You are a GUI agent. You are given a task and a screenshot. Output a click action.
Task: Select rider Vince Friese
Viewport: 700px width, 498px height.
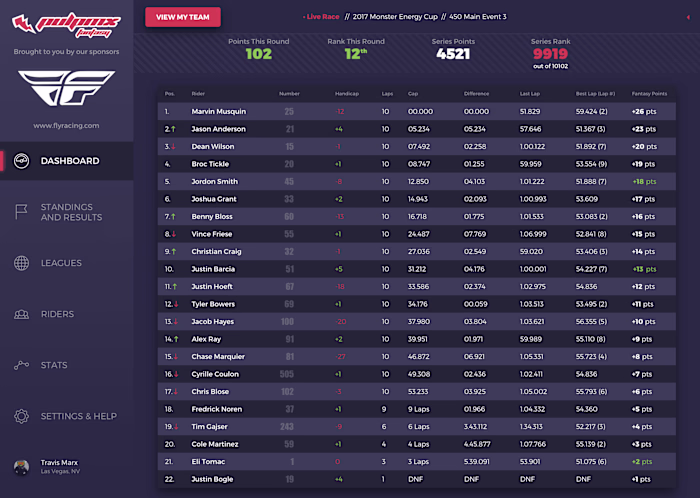[x=212, y=234]
